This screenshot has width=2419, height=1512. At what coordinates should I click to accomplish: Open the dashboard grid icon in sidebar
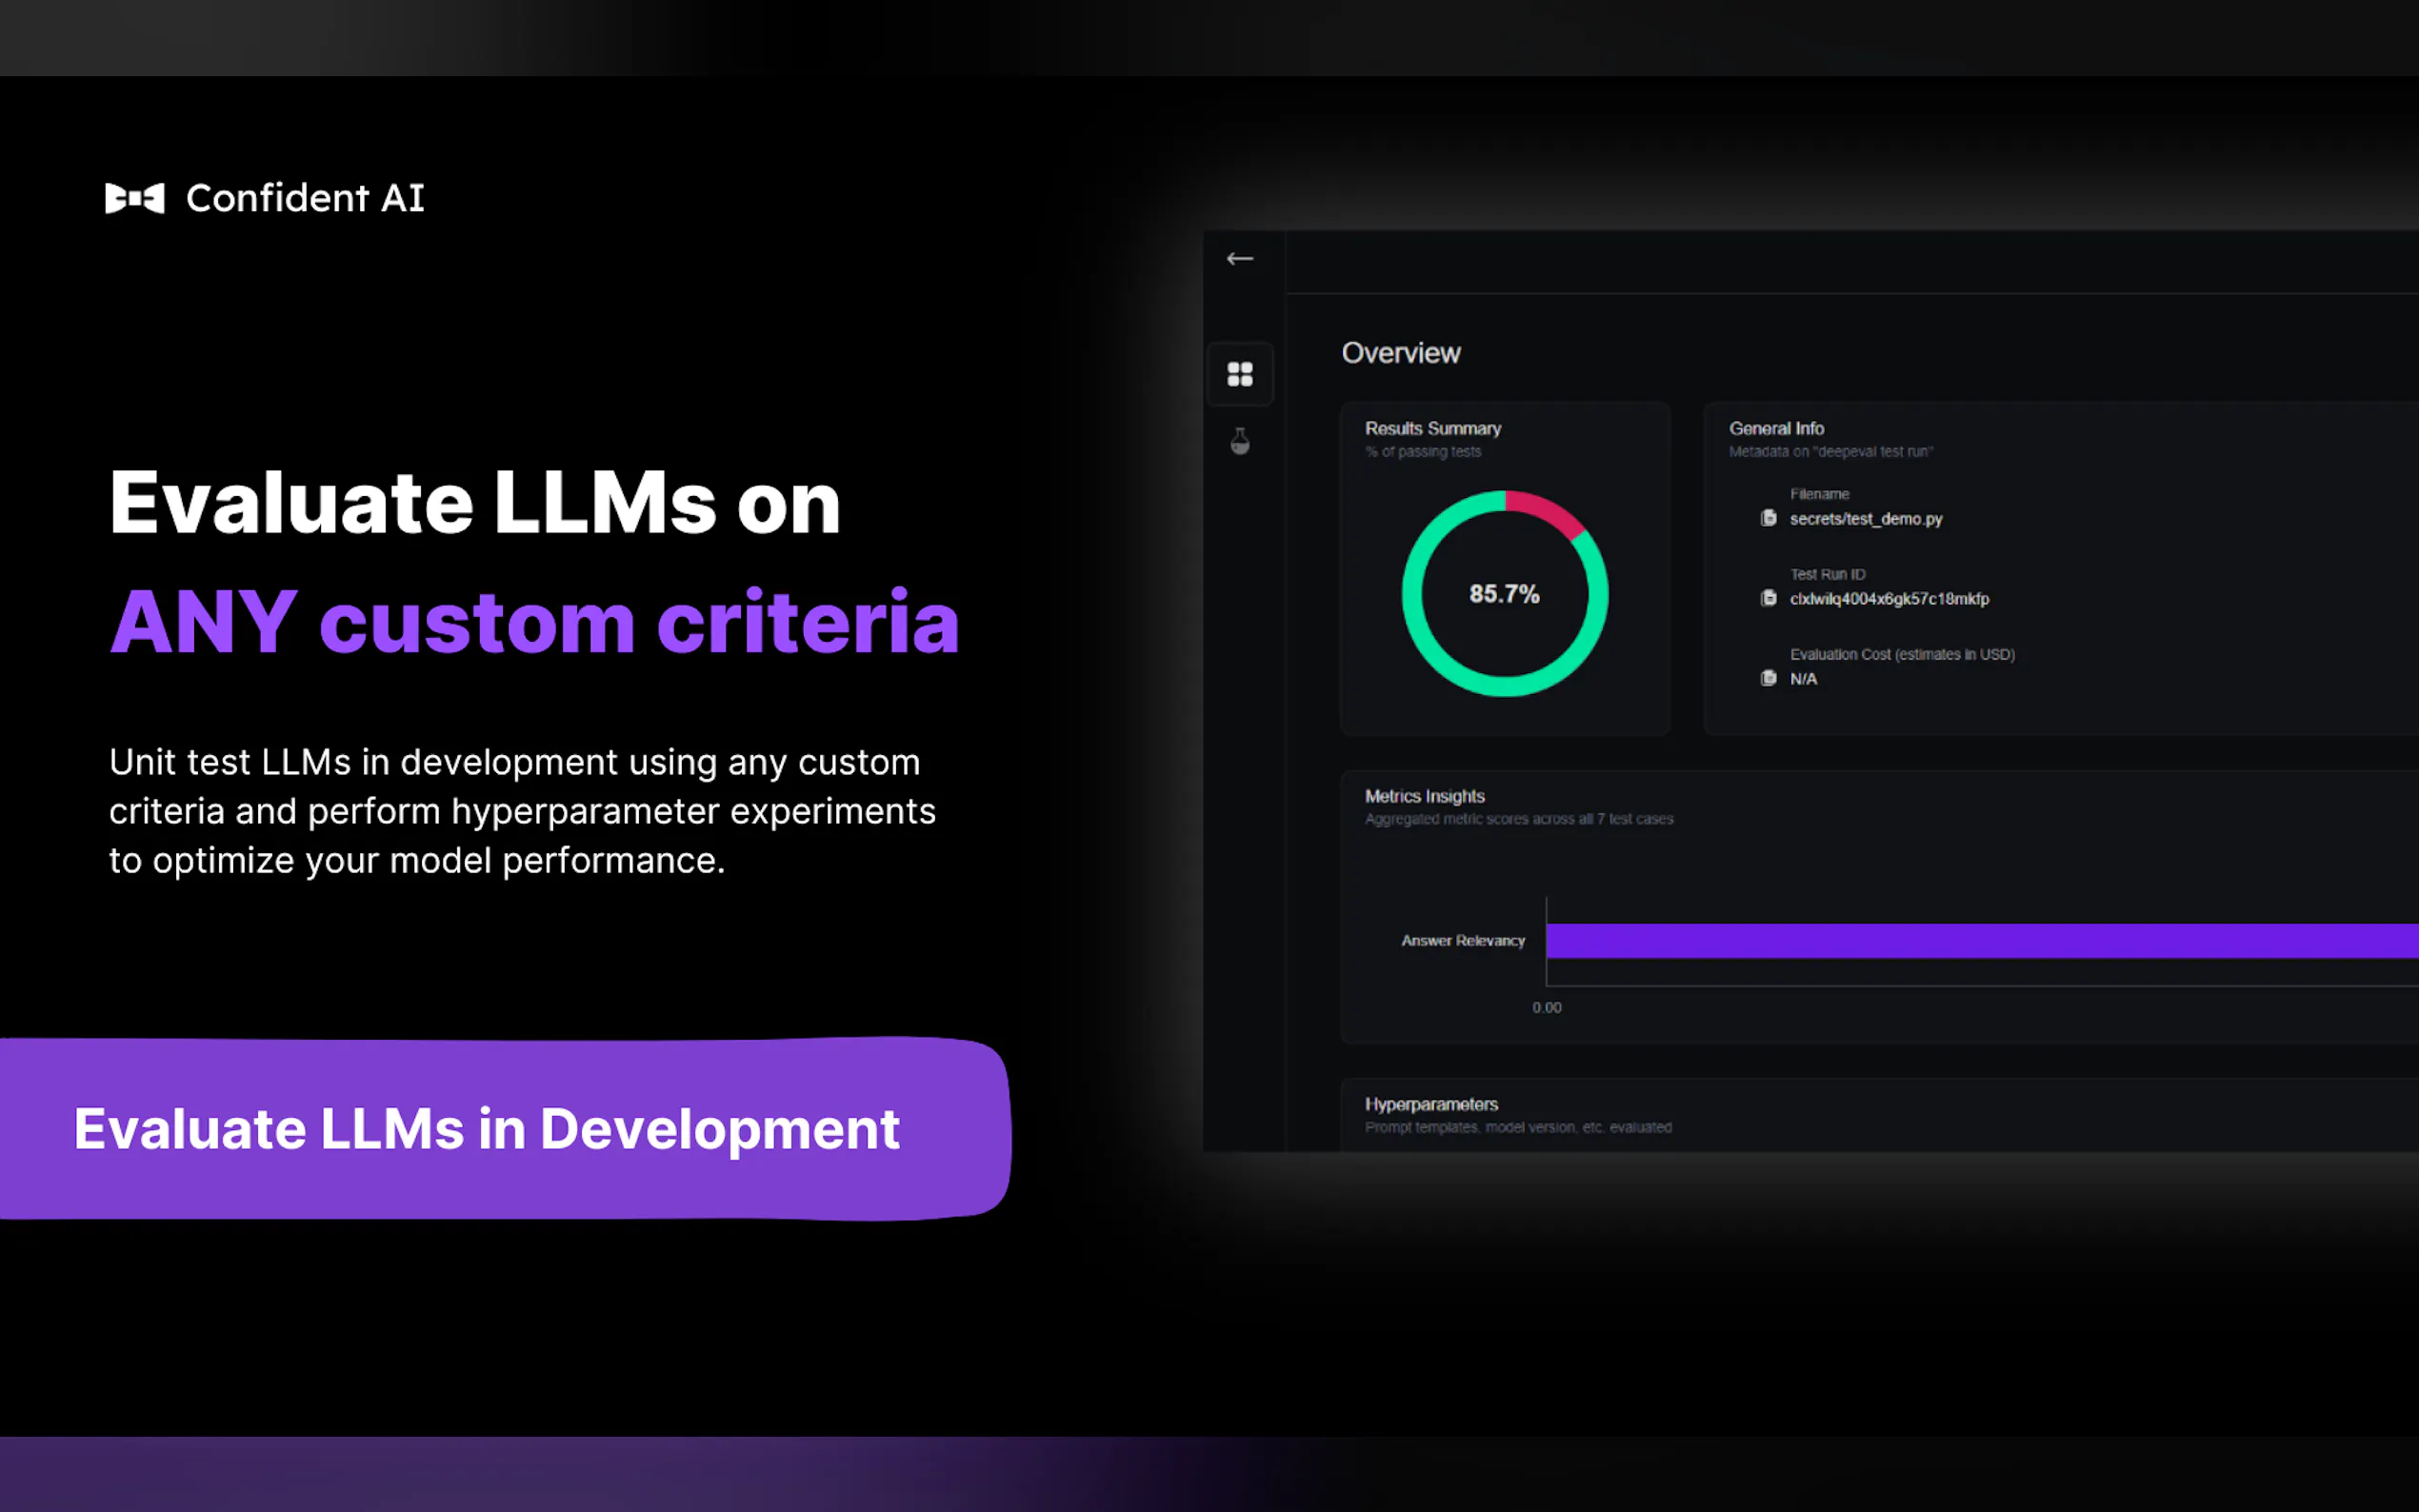pos(1240,374)
